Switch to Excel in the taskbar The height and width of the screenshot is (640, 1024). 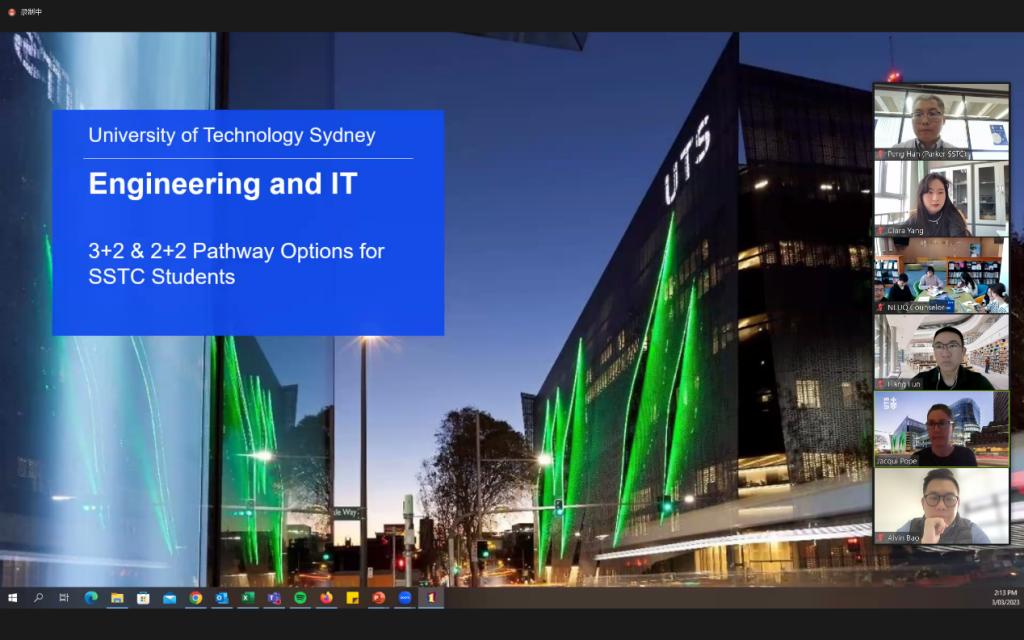[x=248, y=598]
